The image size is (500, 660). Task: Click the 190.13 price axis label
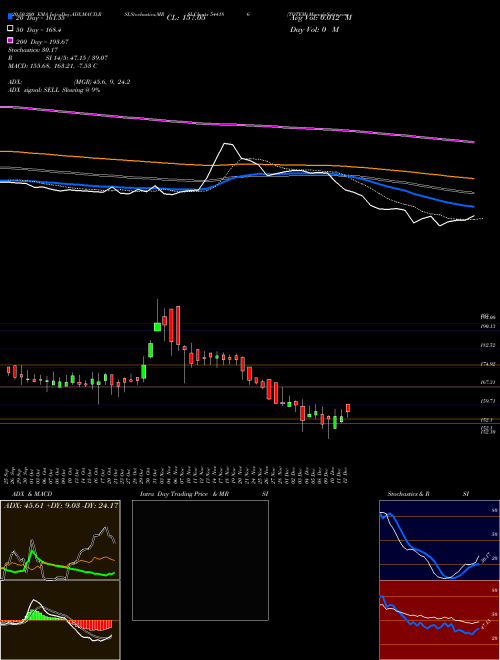coord(488,326)
